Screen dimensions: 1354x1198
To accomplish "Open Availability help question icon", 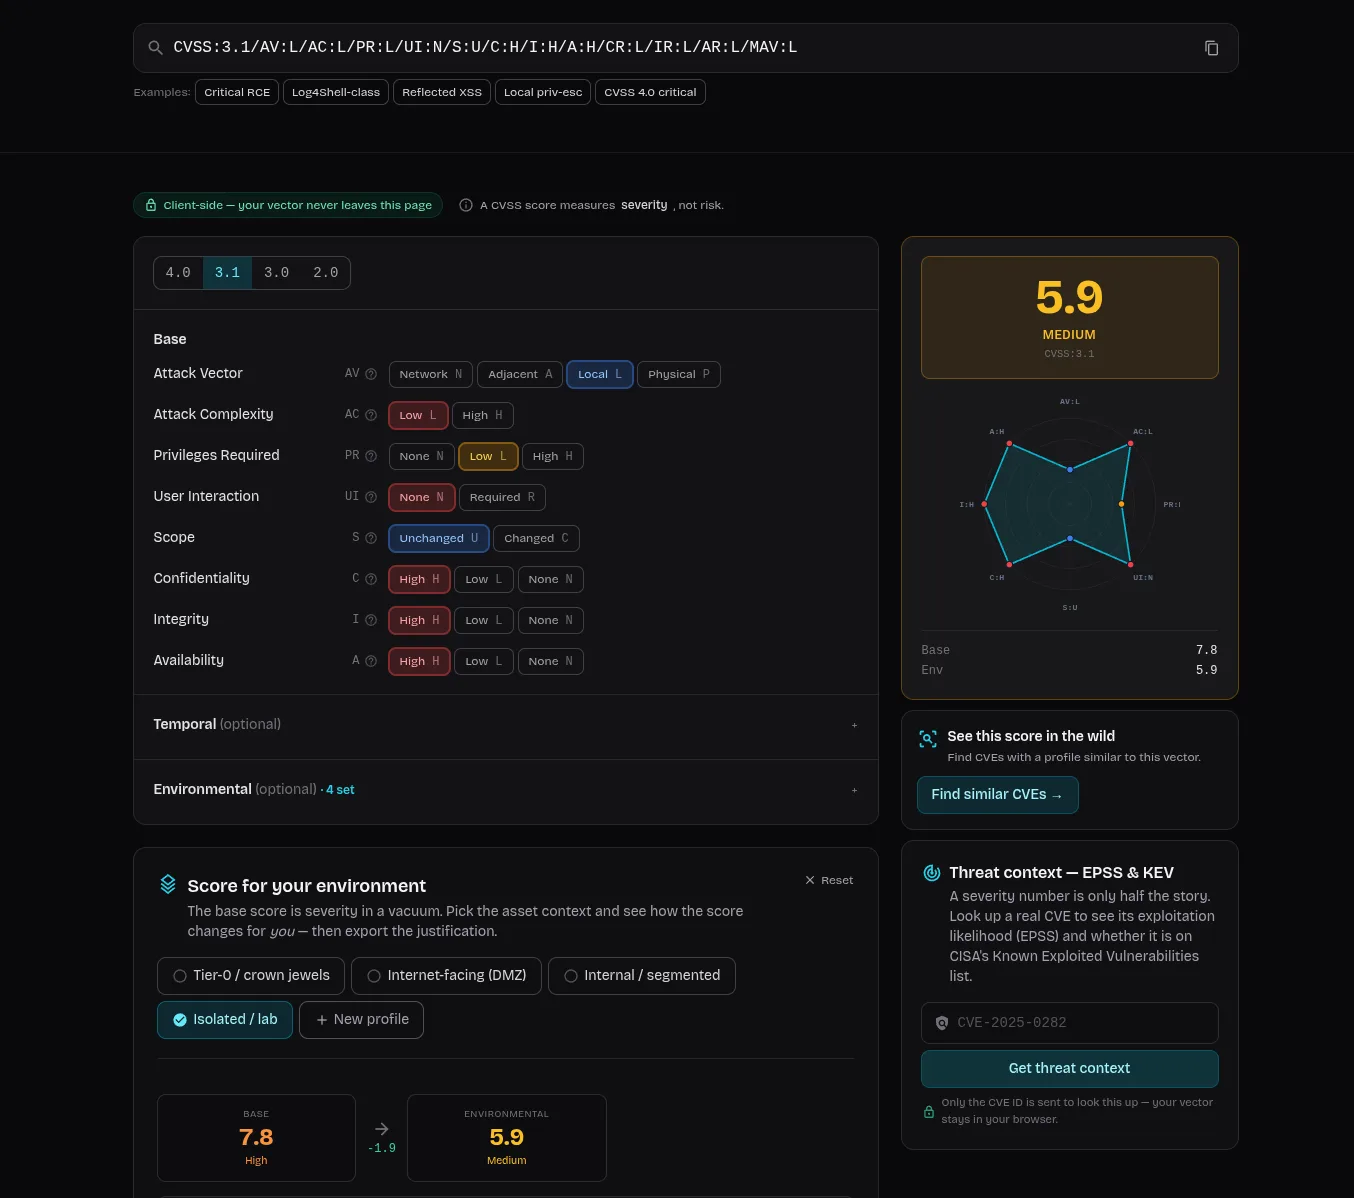I will [371, 661].
